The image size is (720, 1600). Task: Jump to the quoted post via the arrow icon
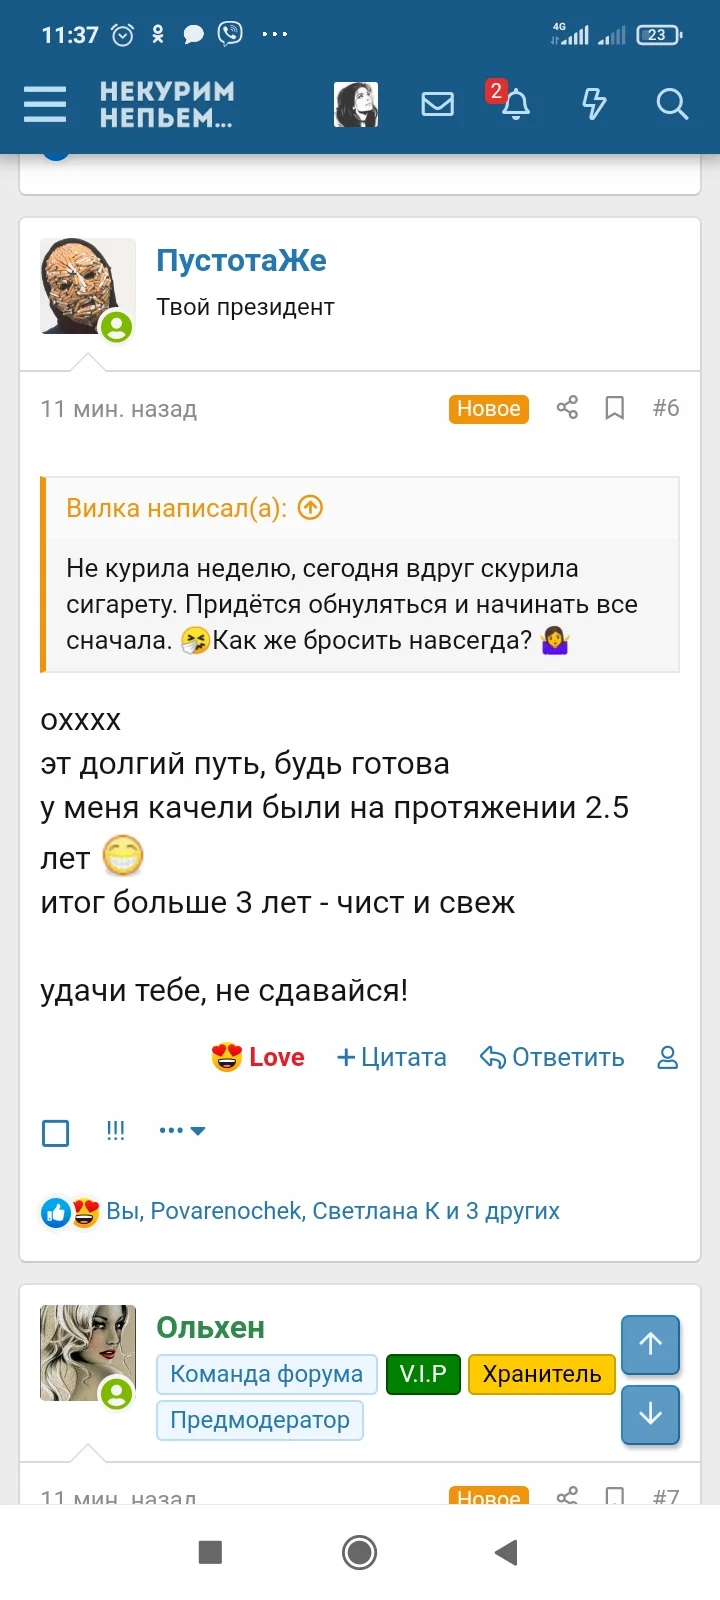click(x=310, y=508)
